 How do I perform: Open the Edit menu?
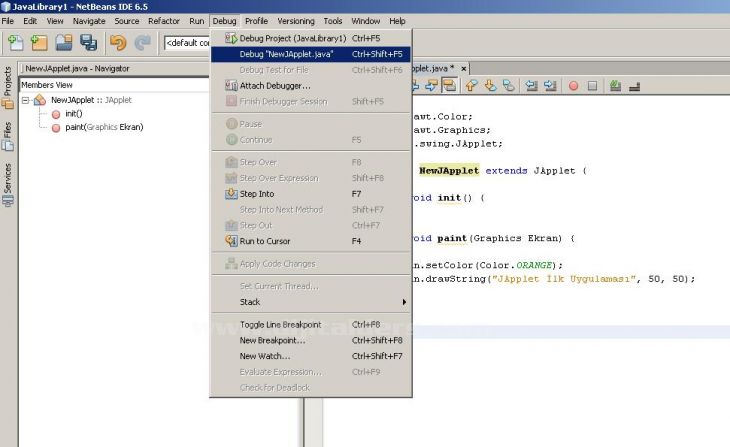coord(30,21)
